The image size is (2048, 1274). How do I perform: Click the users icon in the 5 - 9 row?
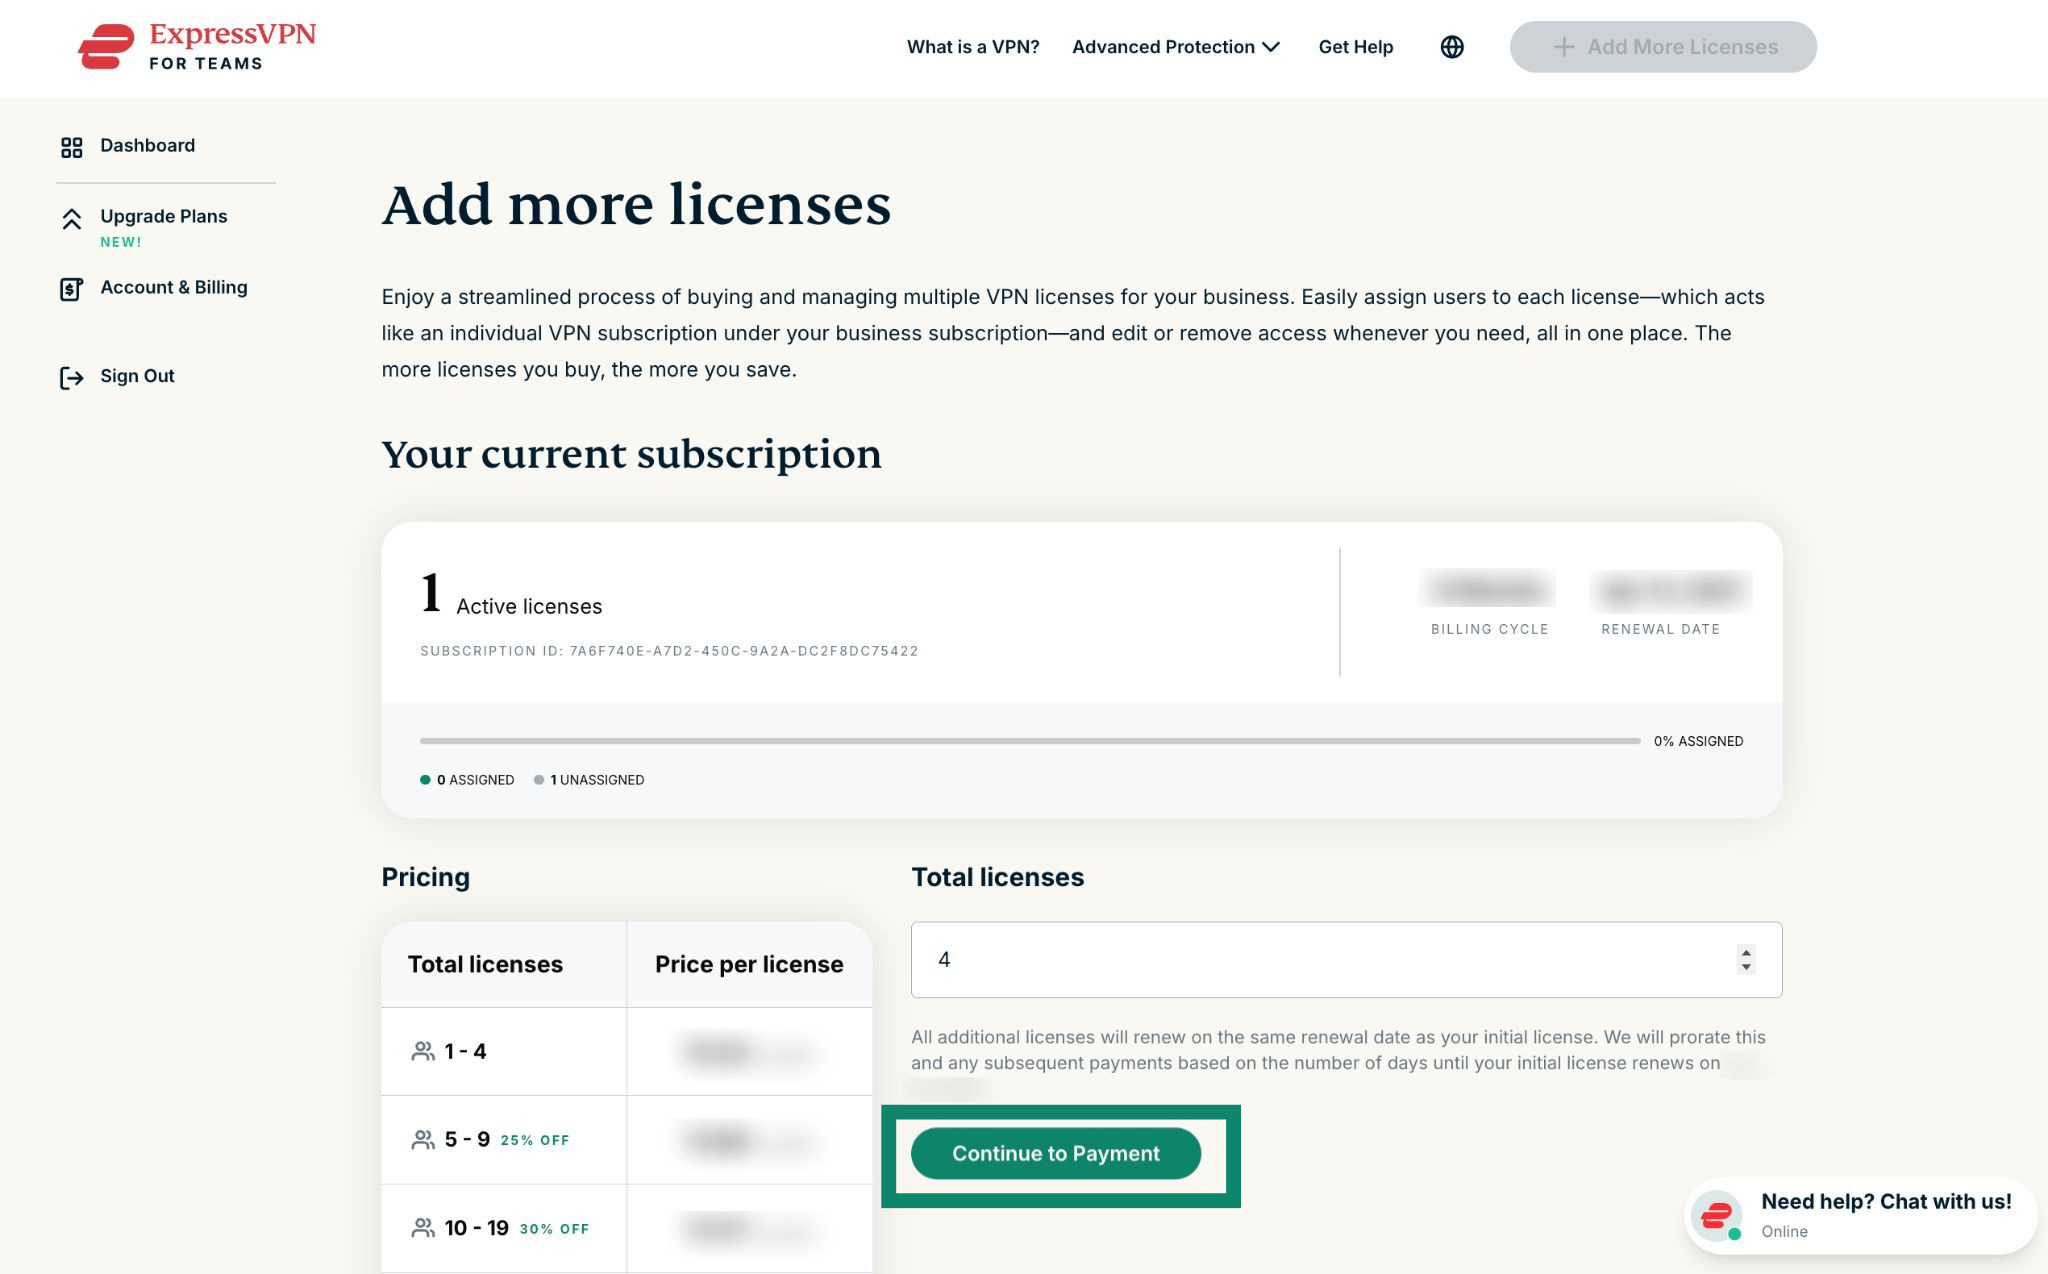tap(423, 1140)
